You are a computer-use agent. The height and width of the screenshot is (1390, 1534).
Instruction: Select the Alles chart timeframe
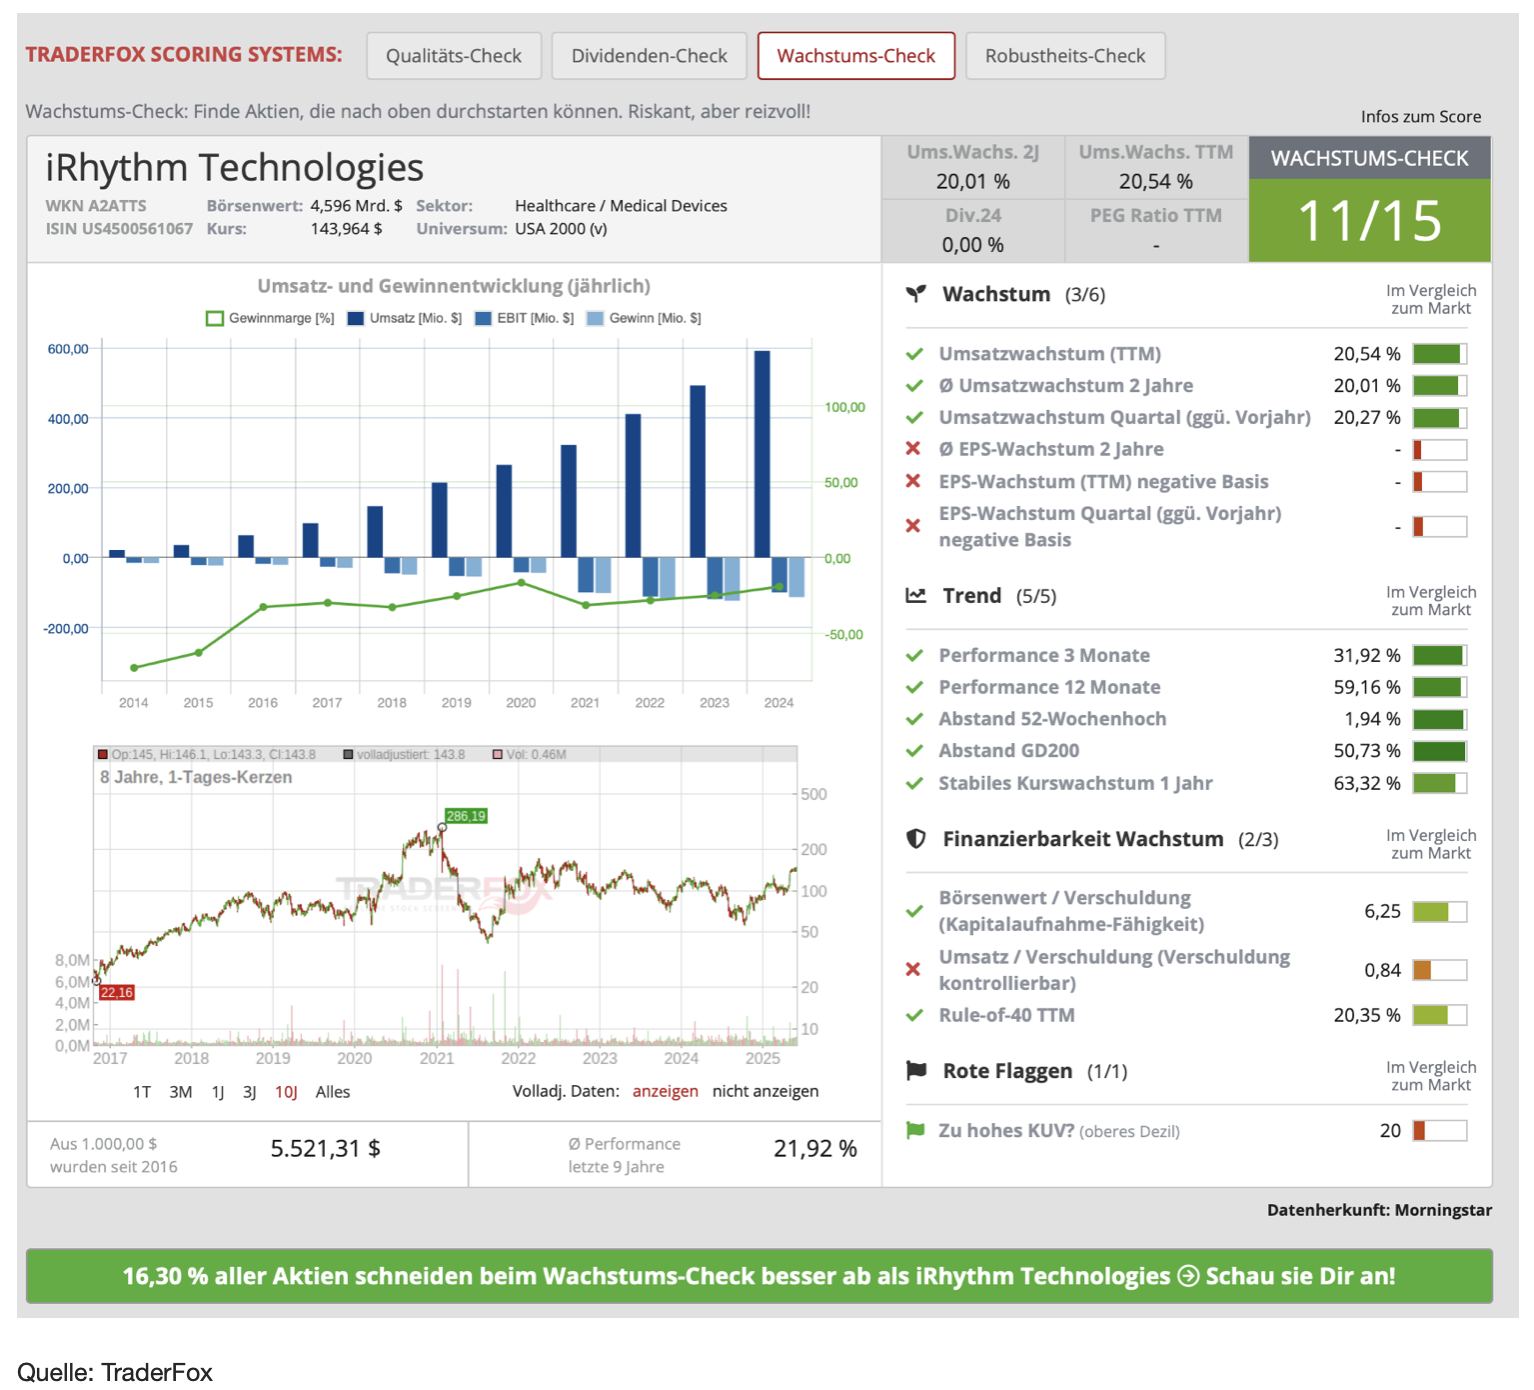click(333, 1092)
